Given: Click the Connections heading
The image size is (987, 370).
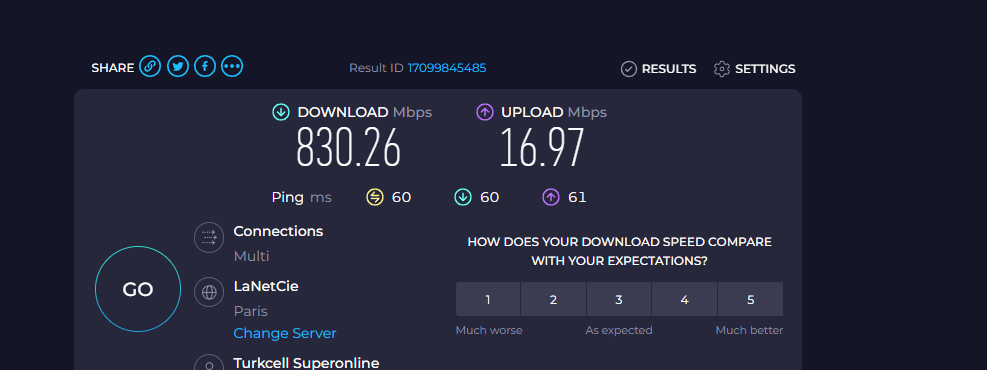Looking at the screenshot, I should point(278,232).
